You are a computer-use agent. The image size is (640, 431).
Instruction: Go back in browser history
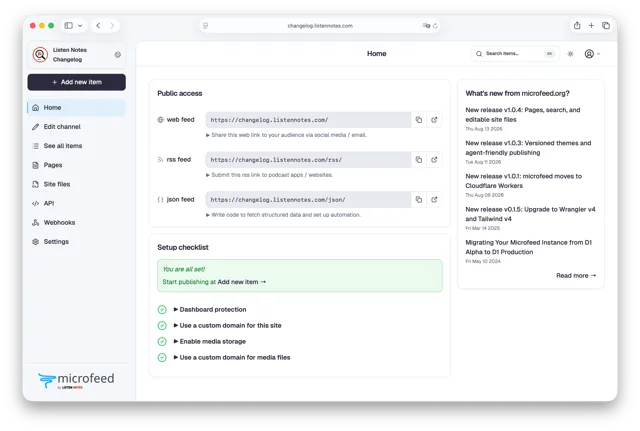(98, 26)
